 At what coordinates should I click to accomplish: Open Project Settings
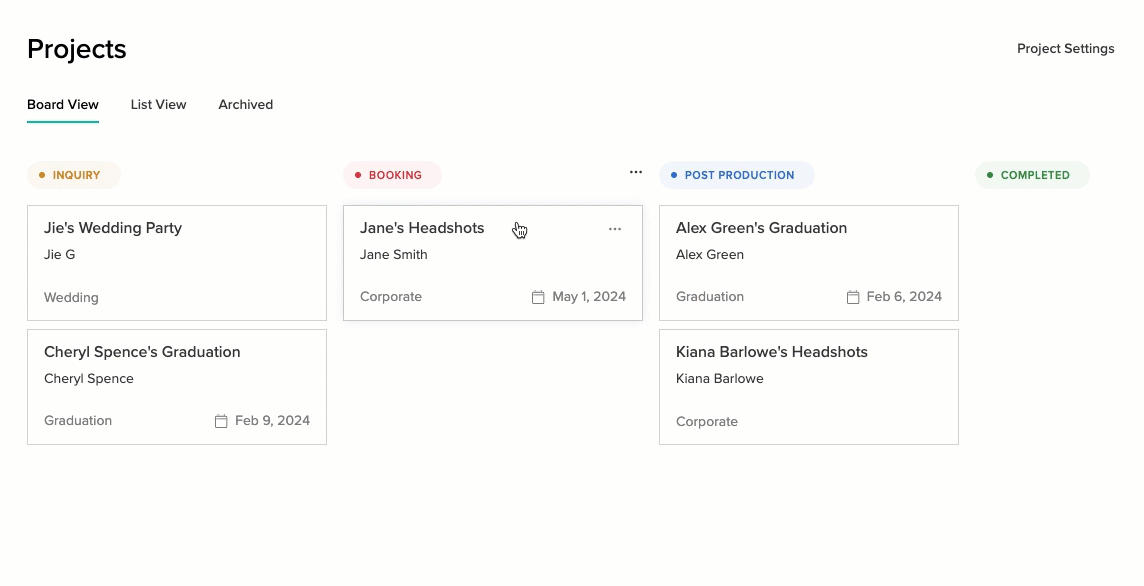pos(1065,48)
